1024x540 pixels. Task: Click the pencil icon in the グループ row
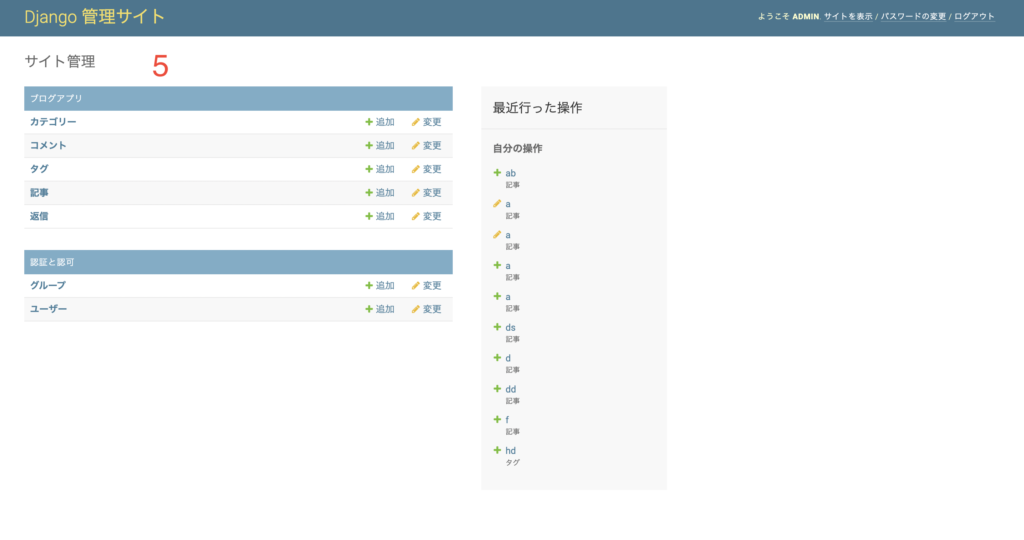coord(415,286)
